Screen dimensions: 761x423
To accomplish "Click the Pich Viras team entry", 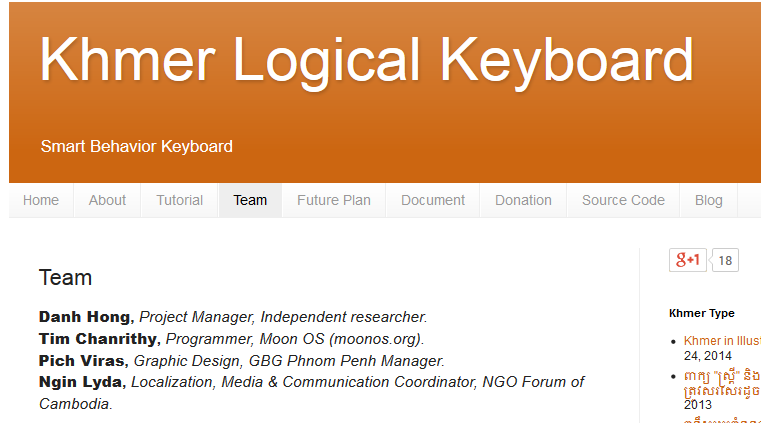I will pyautogui.click(x=84, y=360).
